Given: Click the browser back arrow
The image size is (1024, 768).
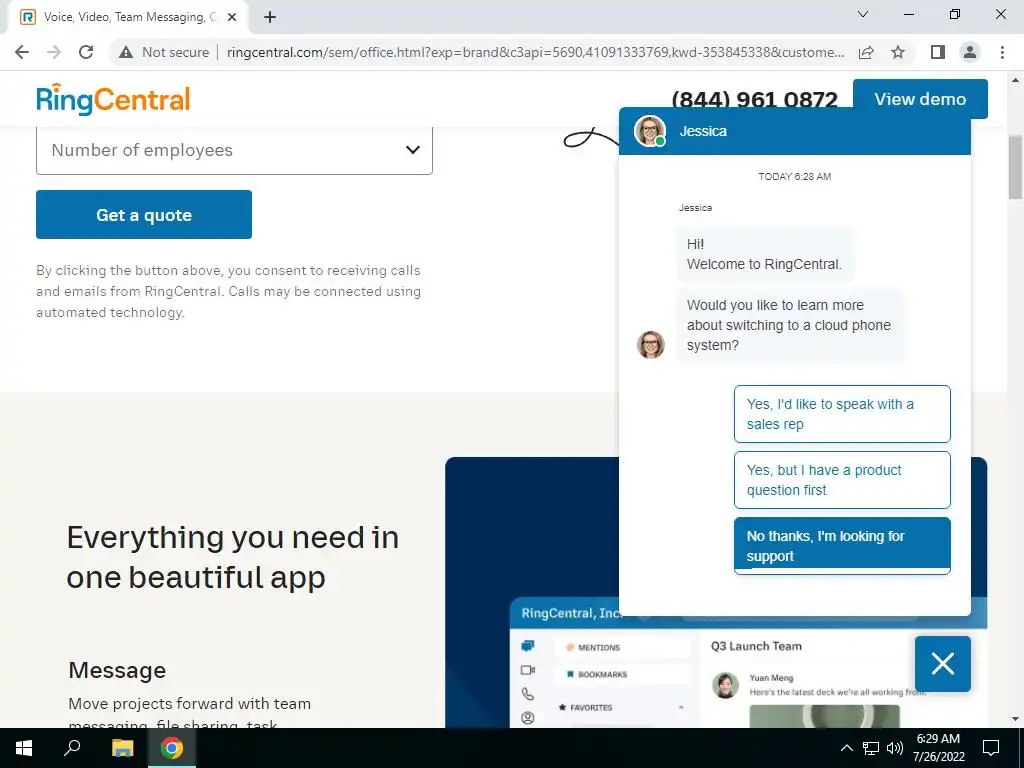Looking at the screenshot, I should (22, 52).
